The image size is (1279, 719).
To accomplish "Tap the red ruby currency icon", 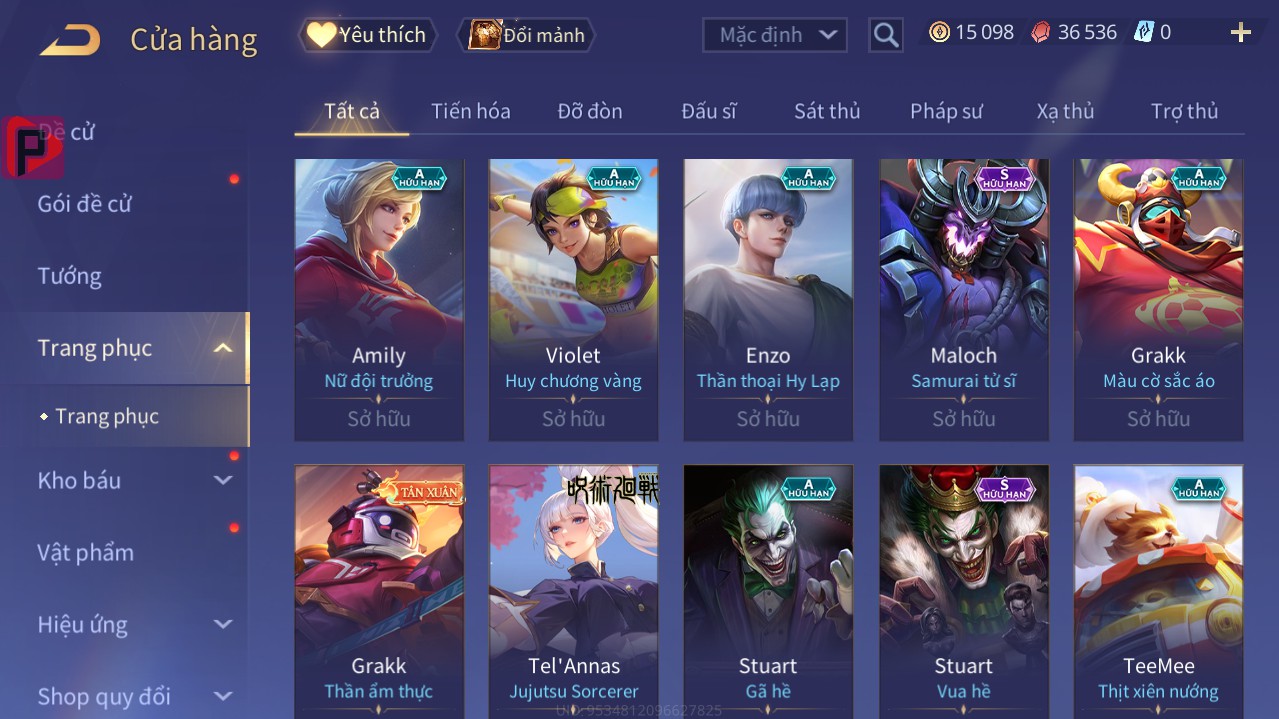I will 1041,32.
